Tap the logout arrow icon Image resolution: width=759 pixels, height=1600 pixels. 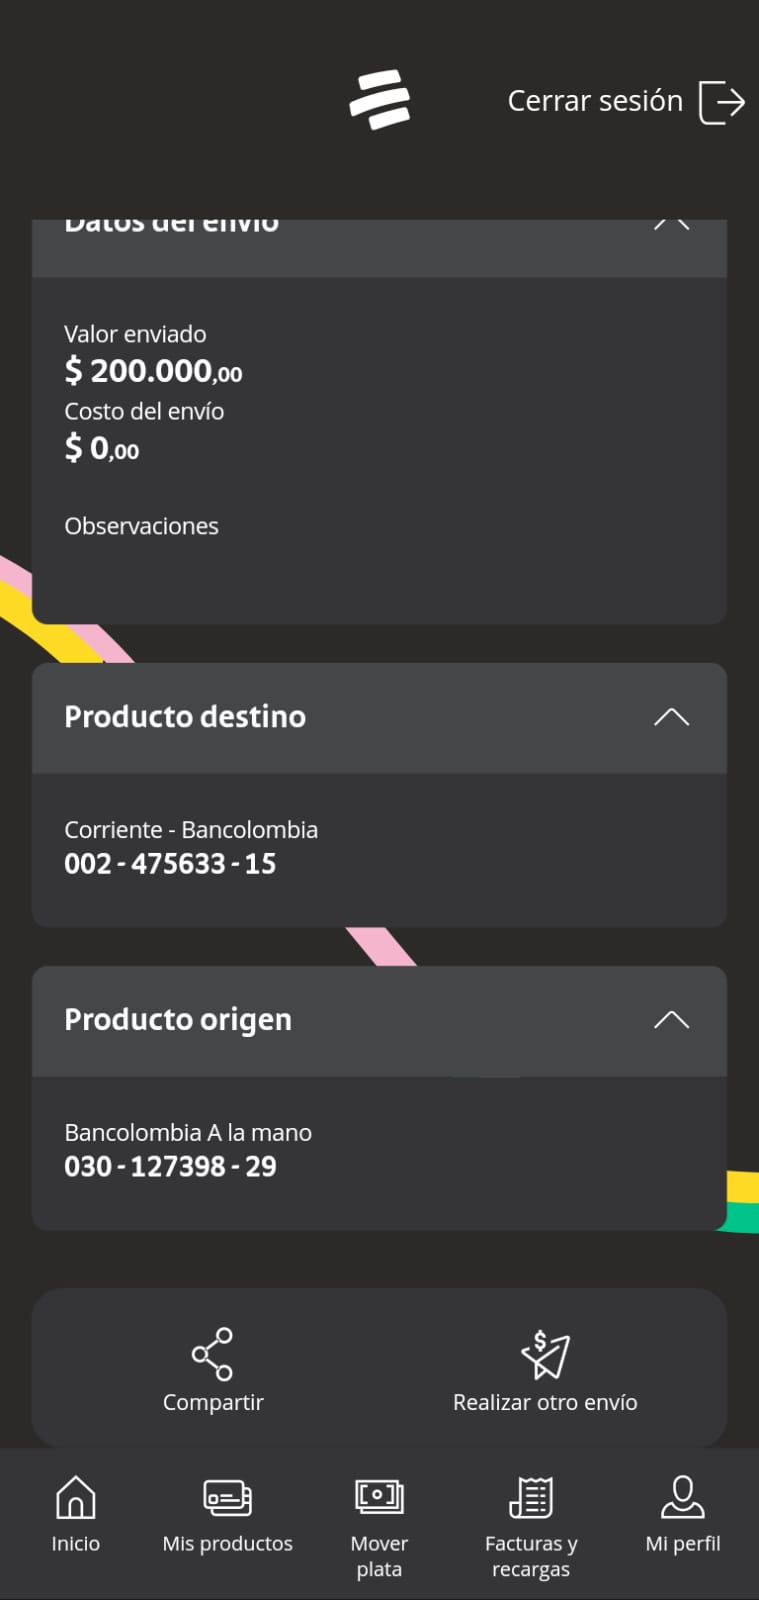(721, 101)
